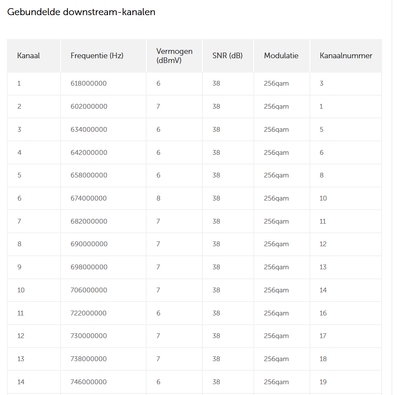Click the Vermogen (dBmV) column header

tap(174, 56)
